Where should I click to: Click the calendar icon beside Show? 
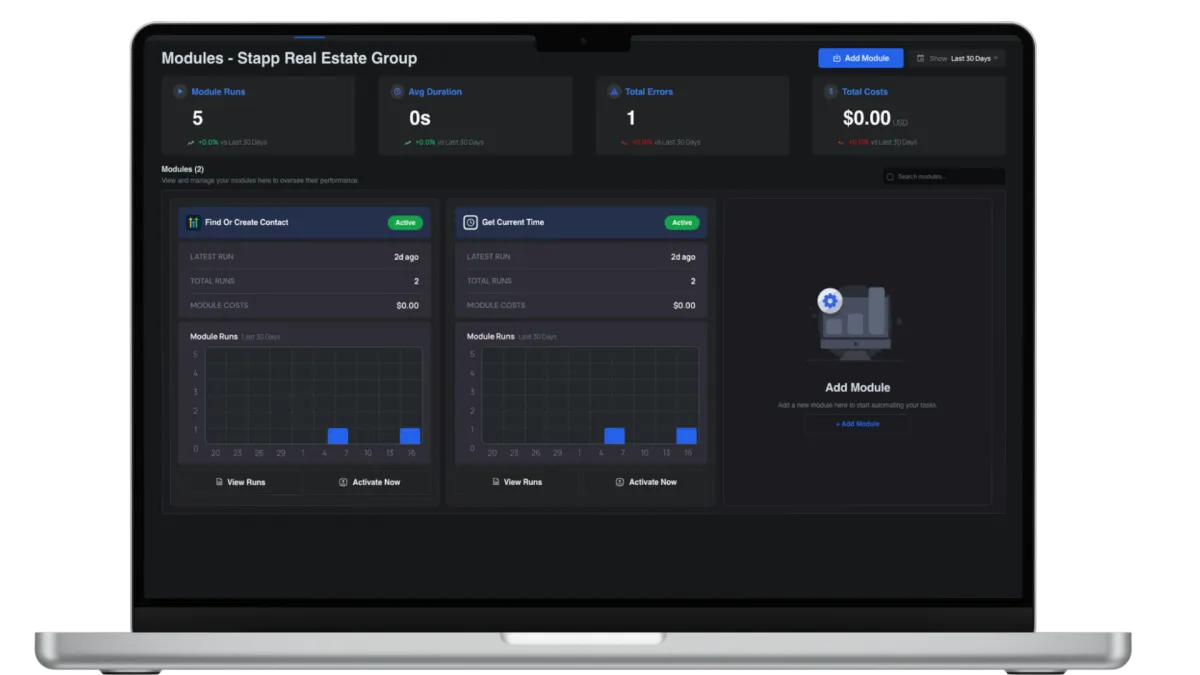pyautogui.click(x=920, y=58)
